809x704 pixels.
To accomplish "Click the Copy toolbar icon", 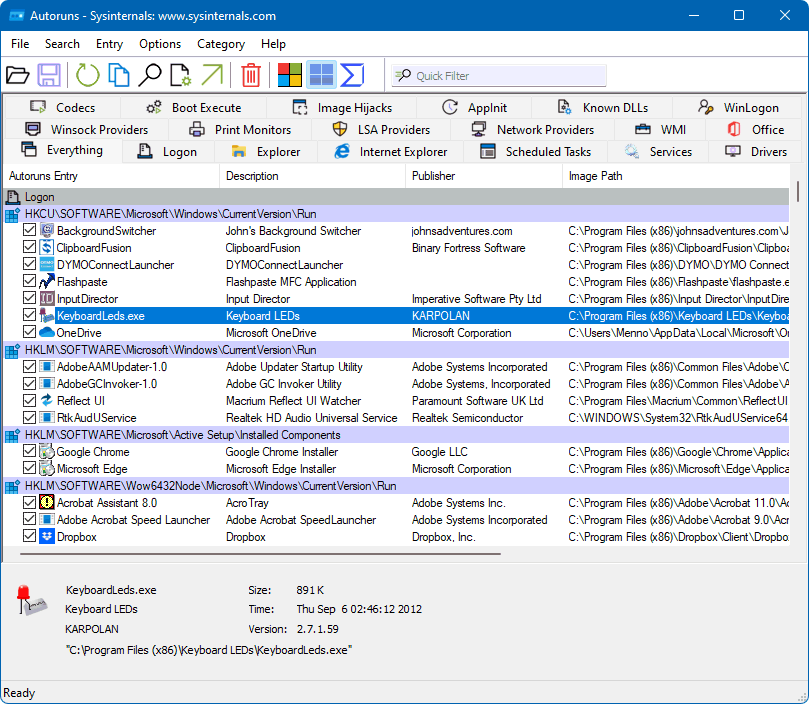I will click(x=119, y=75).
